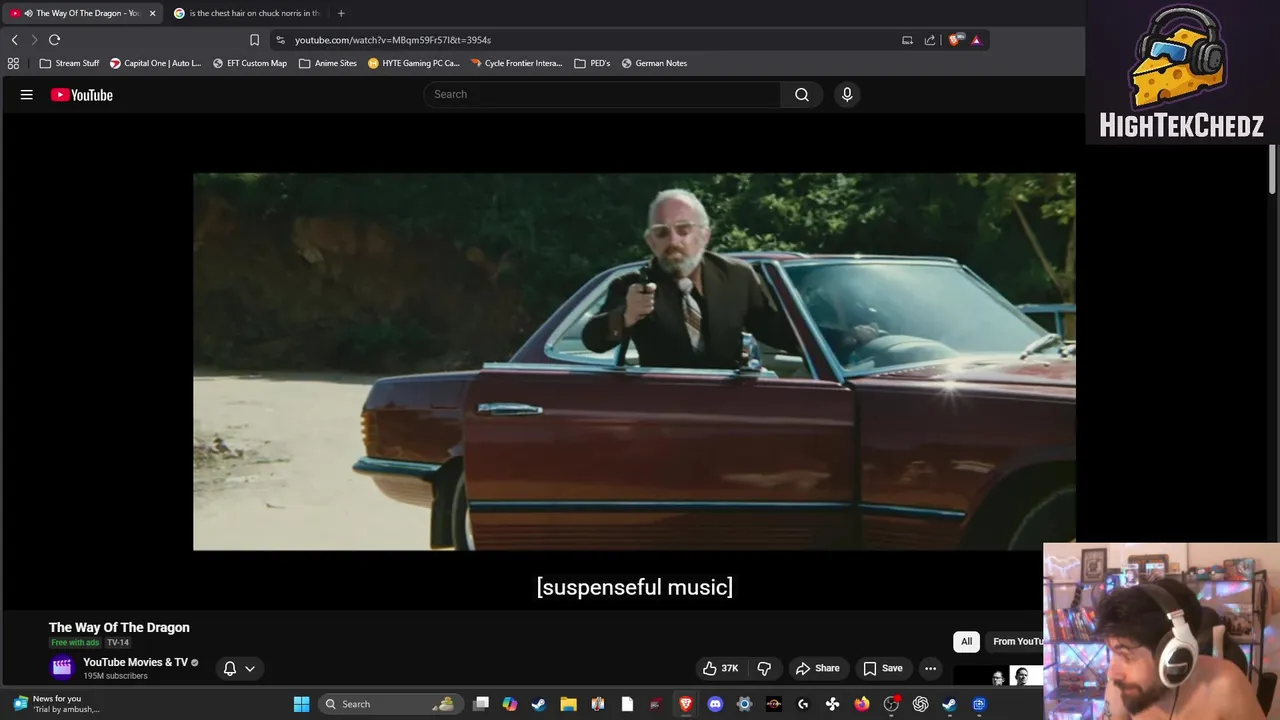Select the youtube.com address bar URL

(x=392, y=40)
